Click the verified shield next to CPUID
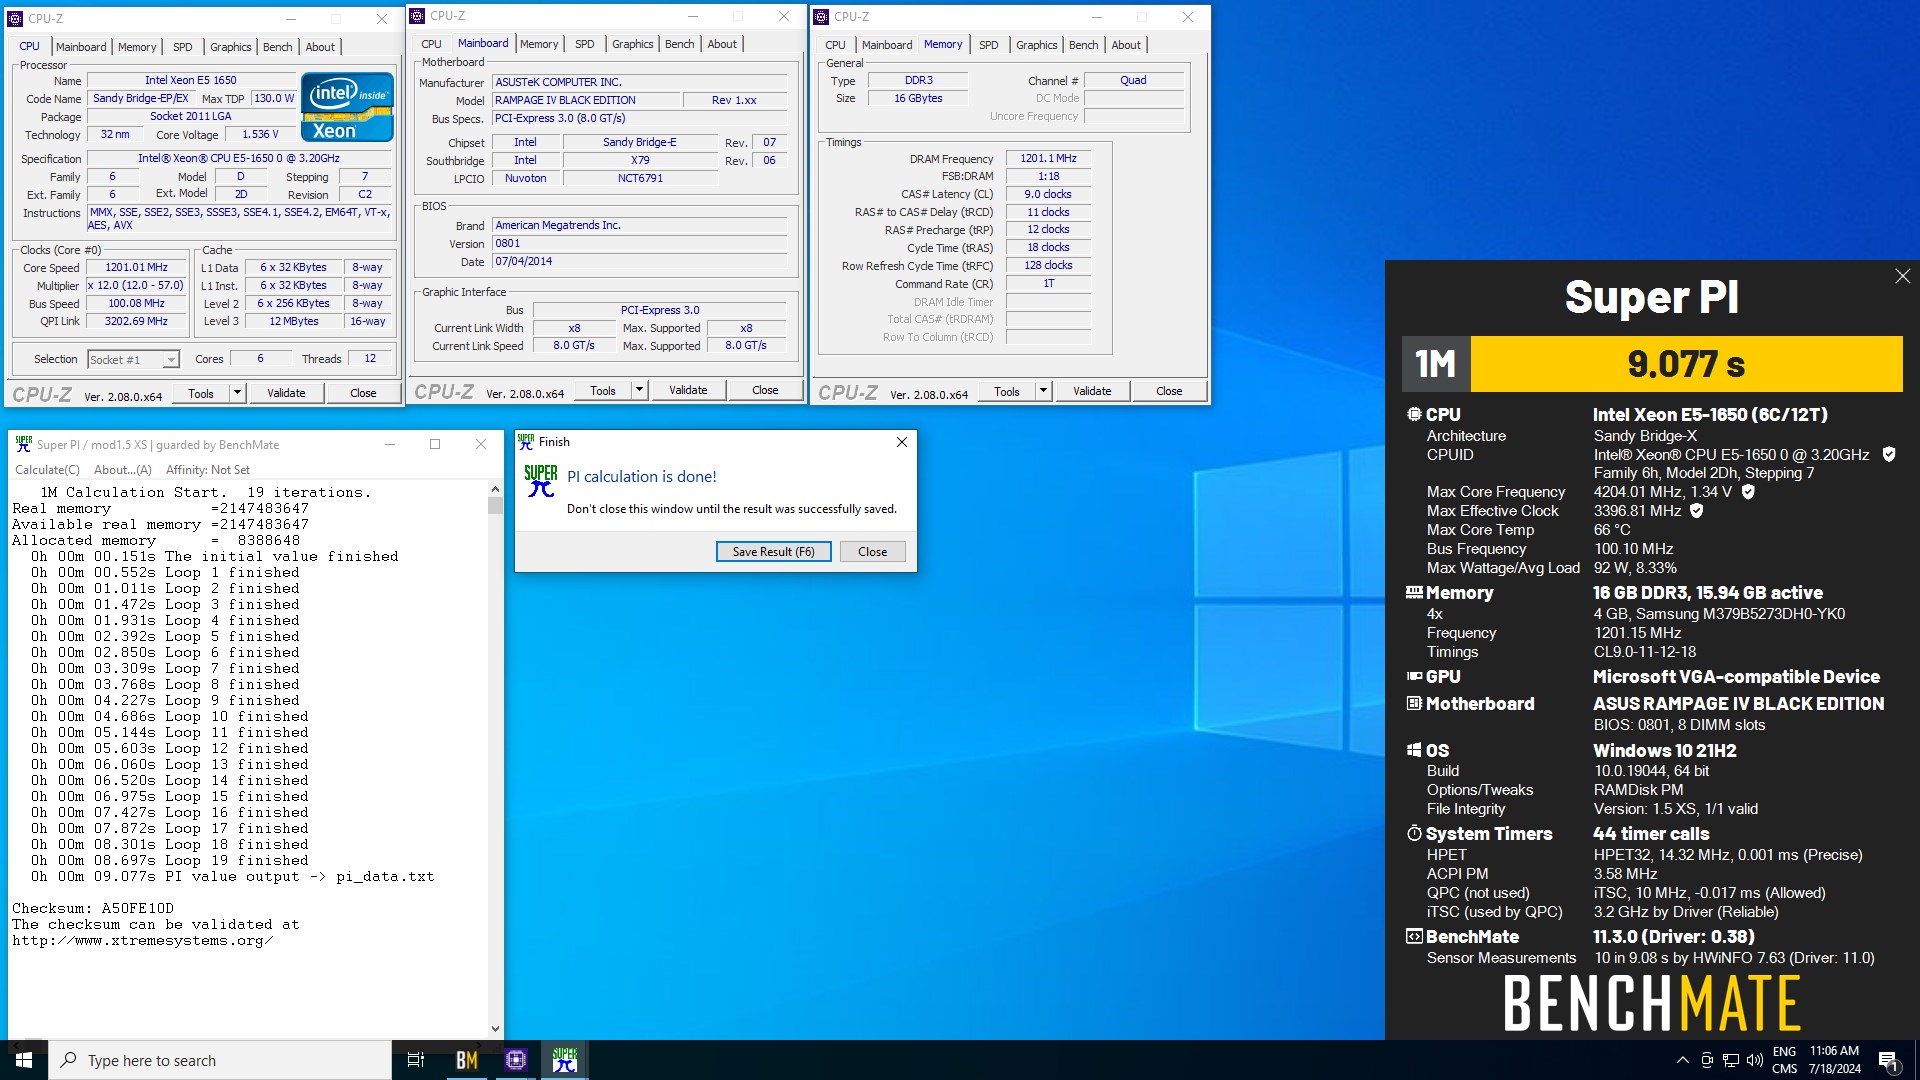The image size is (1920, 1080). tap(1889, 455)
